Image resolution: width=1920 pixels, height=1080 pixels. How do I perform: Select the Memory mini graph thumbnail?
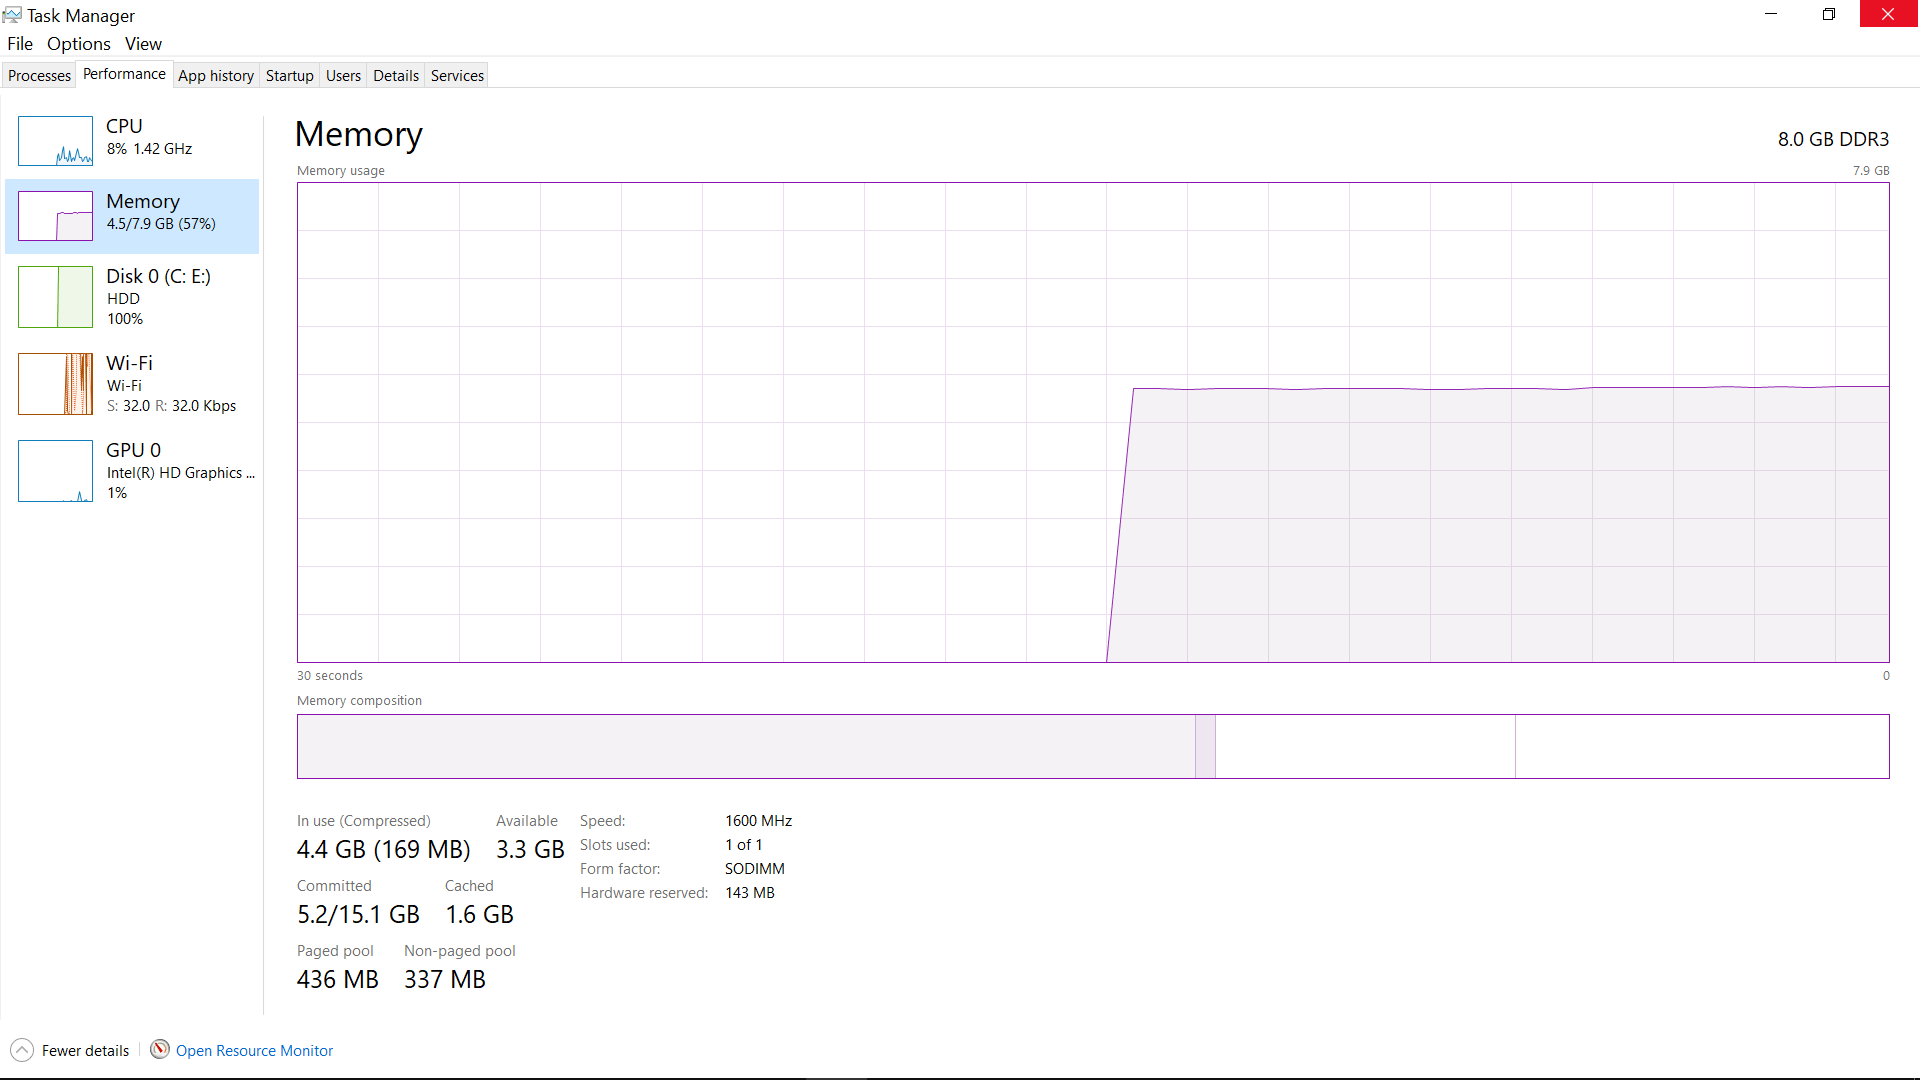55,216
